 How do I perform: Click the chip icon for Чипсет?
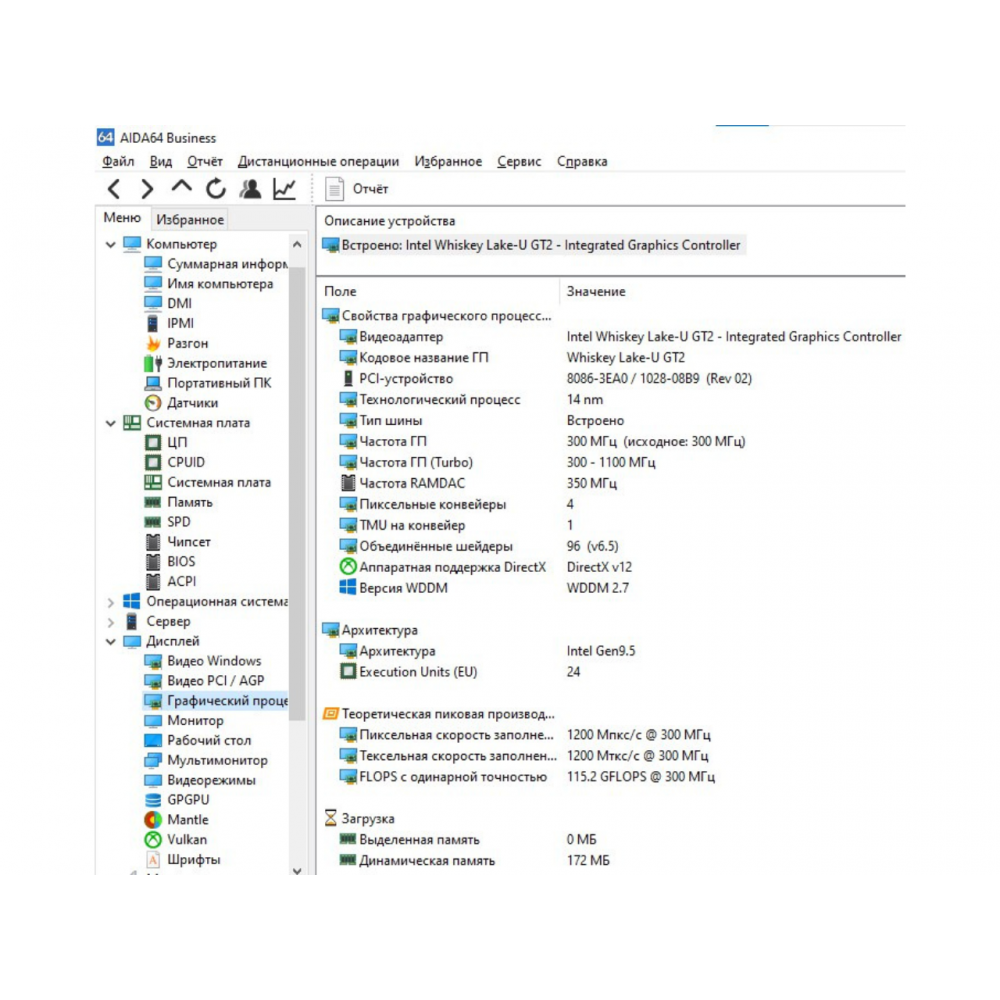pos(153,542)
